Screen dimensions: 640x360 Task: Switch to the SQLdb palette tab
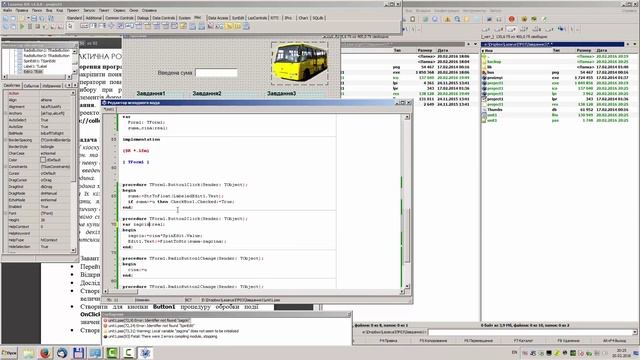(x=318, y=18)
